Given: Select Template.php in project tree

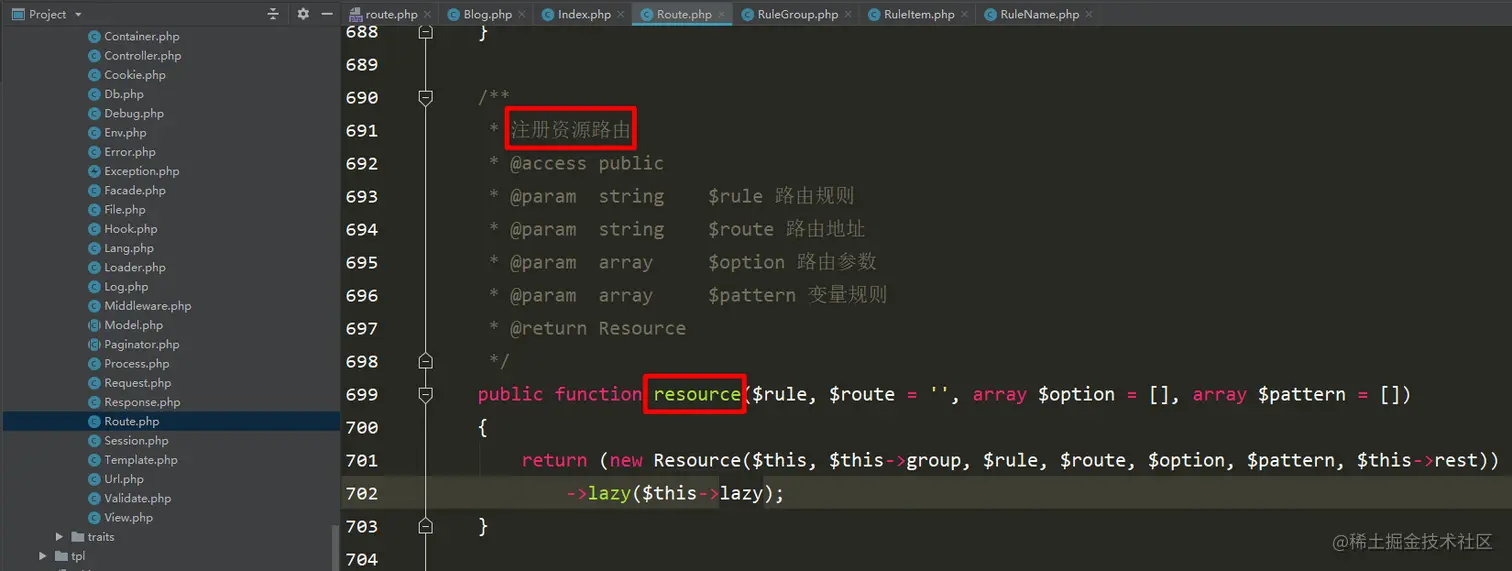Looking at the screenshot, I should pos(140,460).
